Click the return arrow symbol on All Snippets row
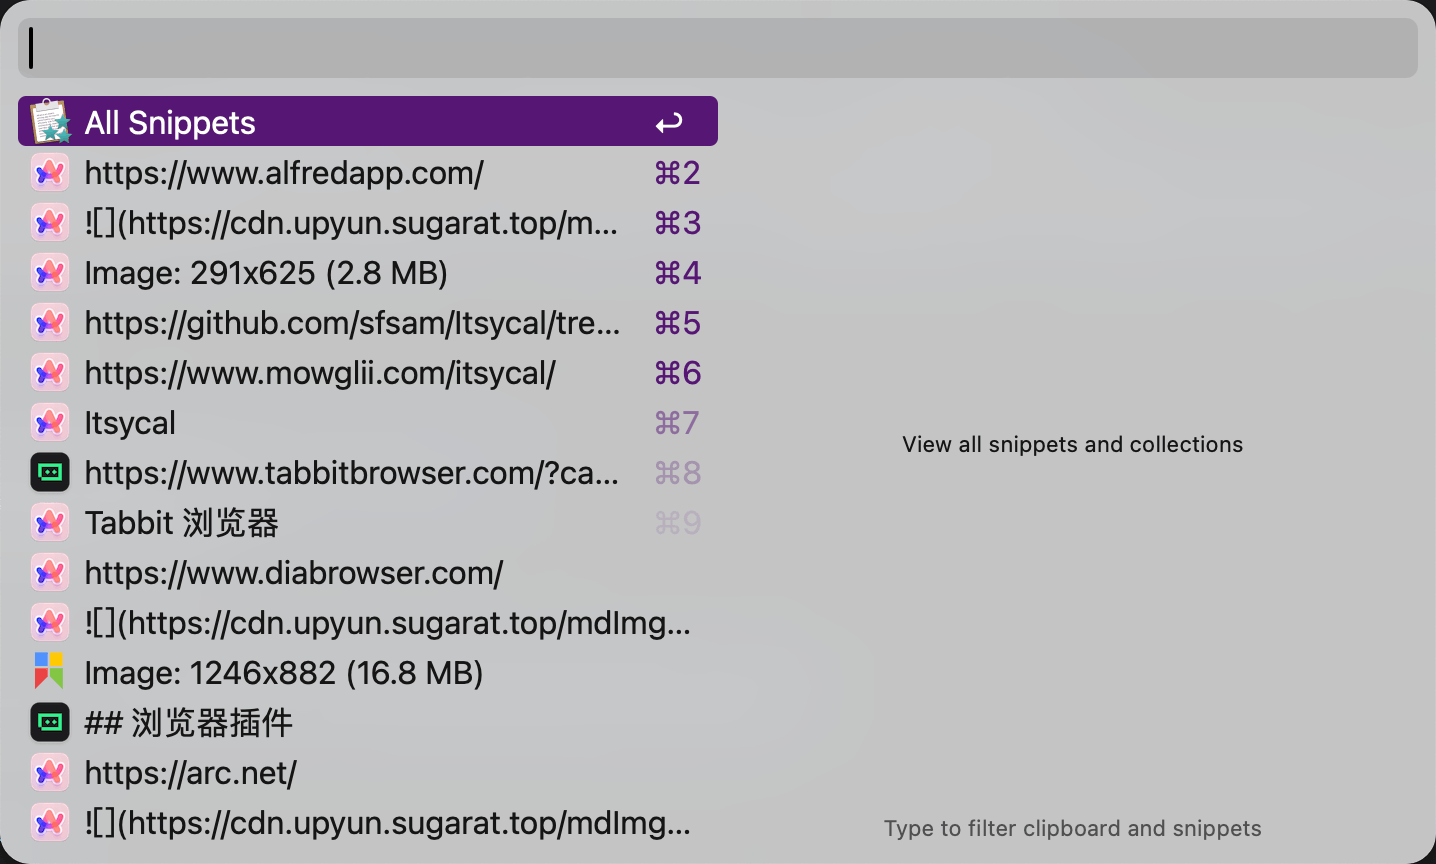This screenshot has width=1436, height=864. [x=669, y=123]
